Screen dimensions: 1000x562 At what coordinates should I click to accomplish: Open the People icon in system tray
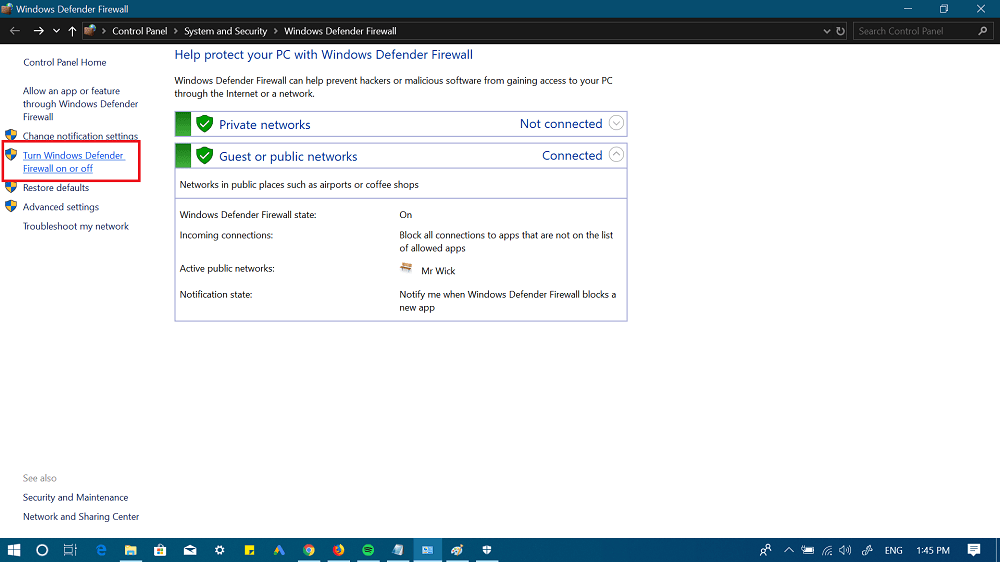765,550
